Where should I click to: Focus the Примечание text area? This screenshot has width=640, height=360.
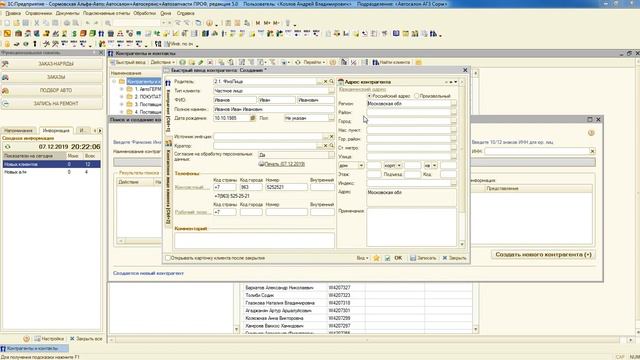(x=411, y=227)
